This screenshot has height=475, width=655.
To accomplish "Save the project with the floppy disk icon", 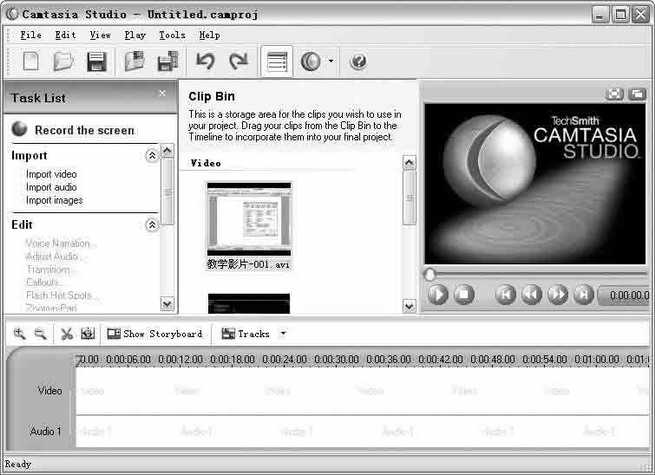I will click(x=96, y=62).
